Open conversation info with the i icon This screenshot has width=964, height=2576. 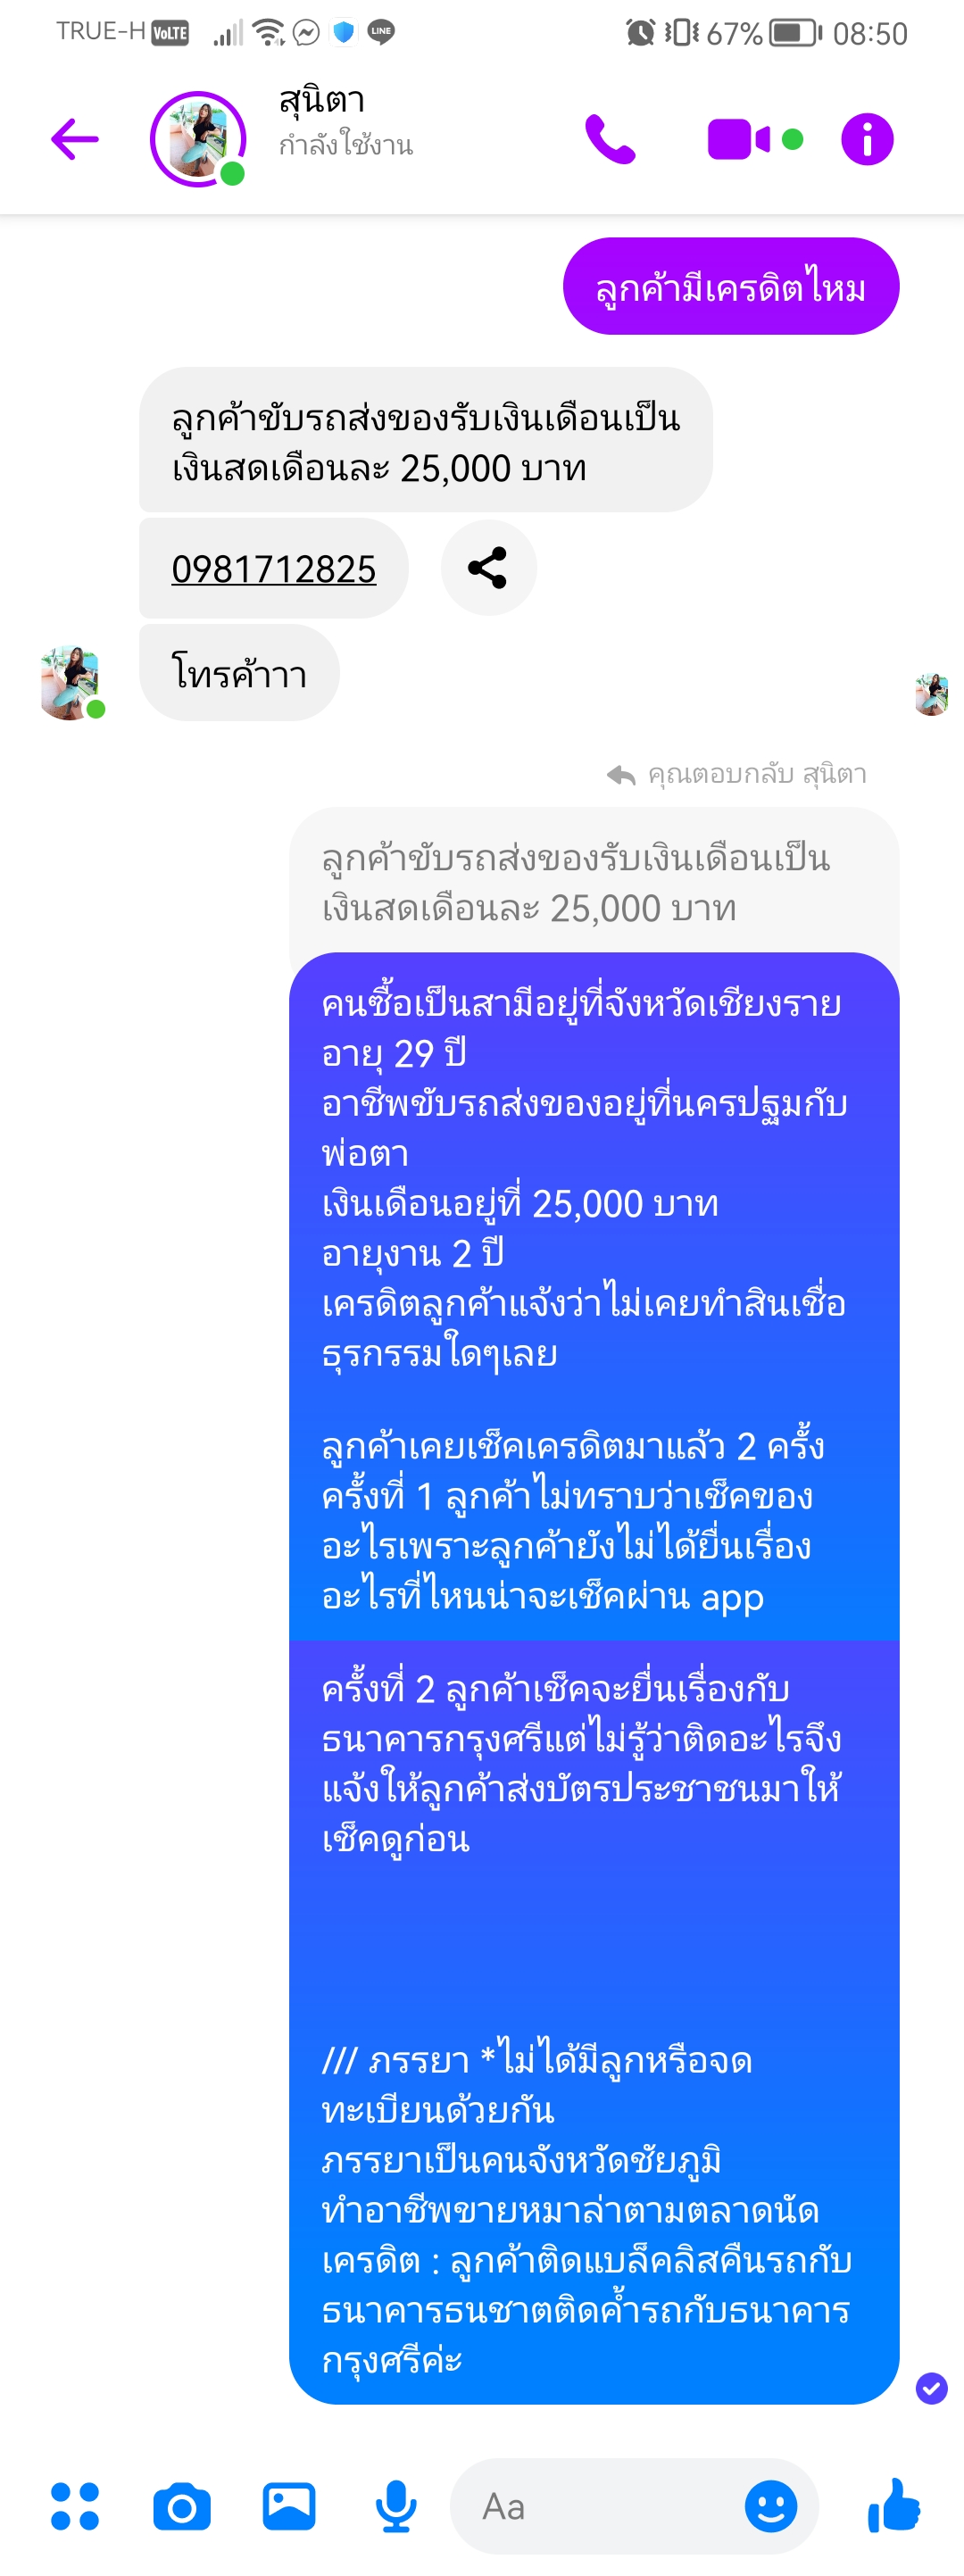pos(867,139)
